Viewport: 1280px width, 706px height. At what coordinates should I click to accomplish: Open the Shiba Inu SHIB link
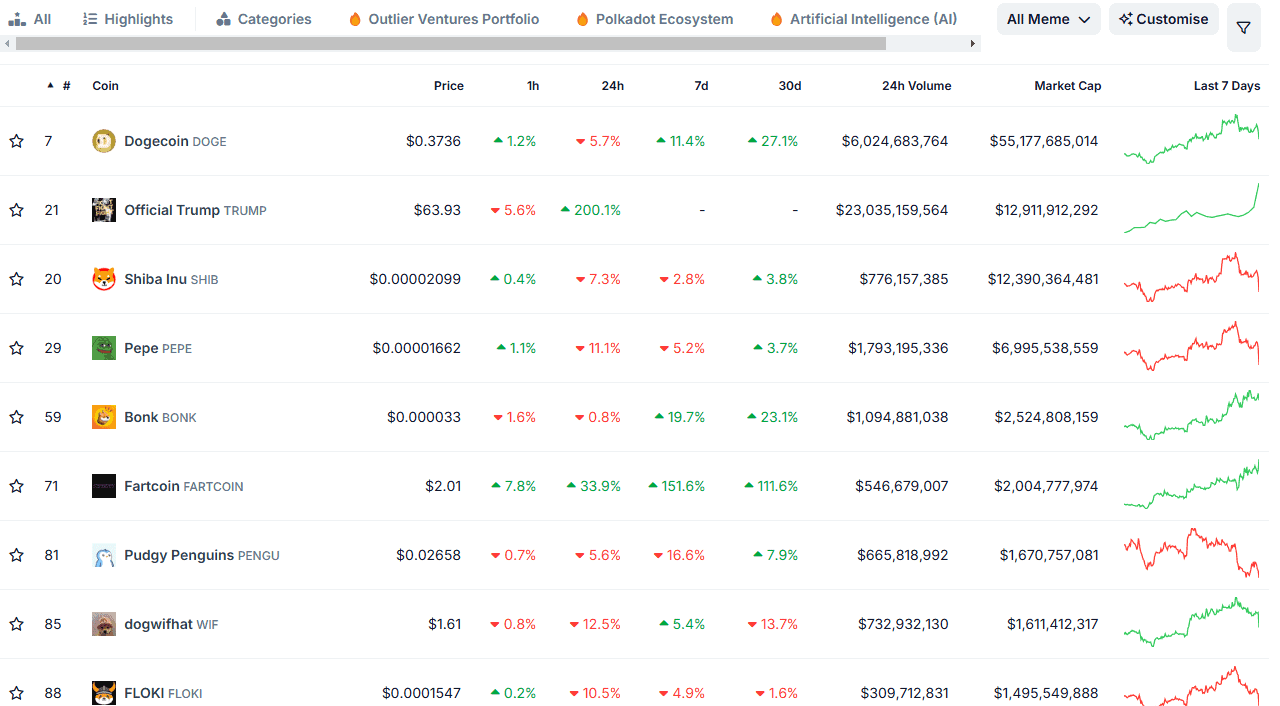[171, 279]
